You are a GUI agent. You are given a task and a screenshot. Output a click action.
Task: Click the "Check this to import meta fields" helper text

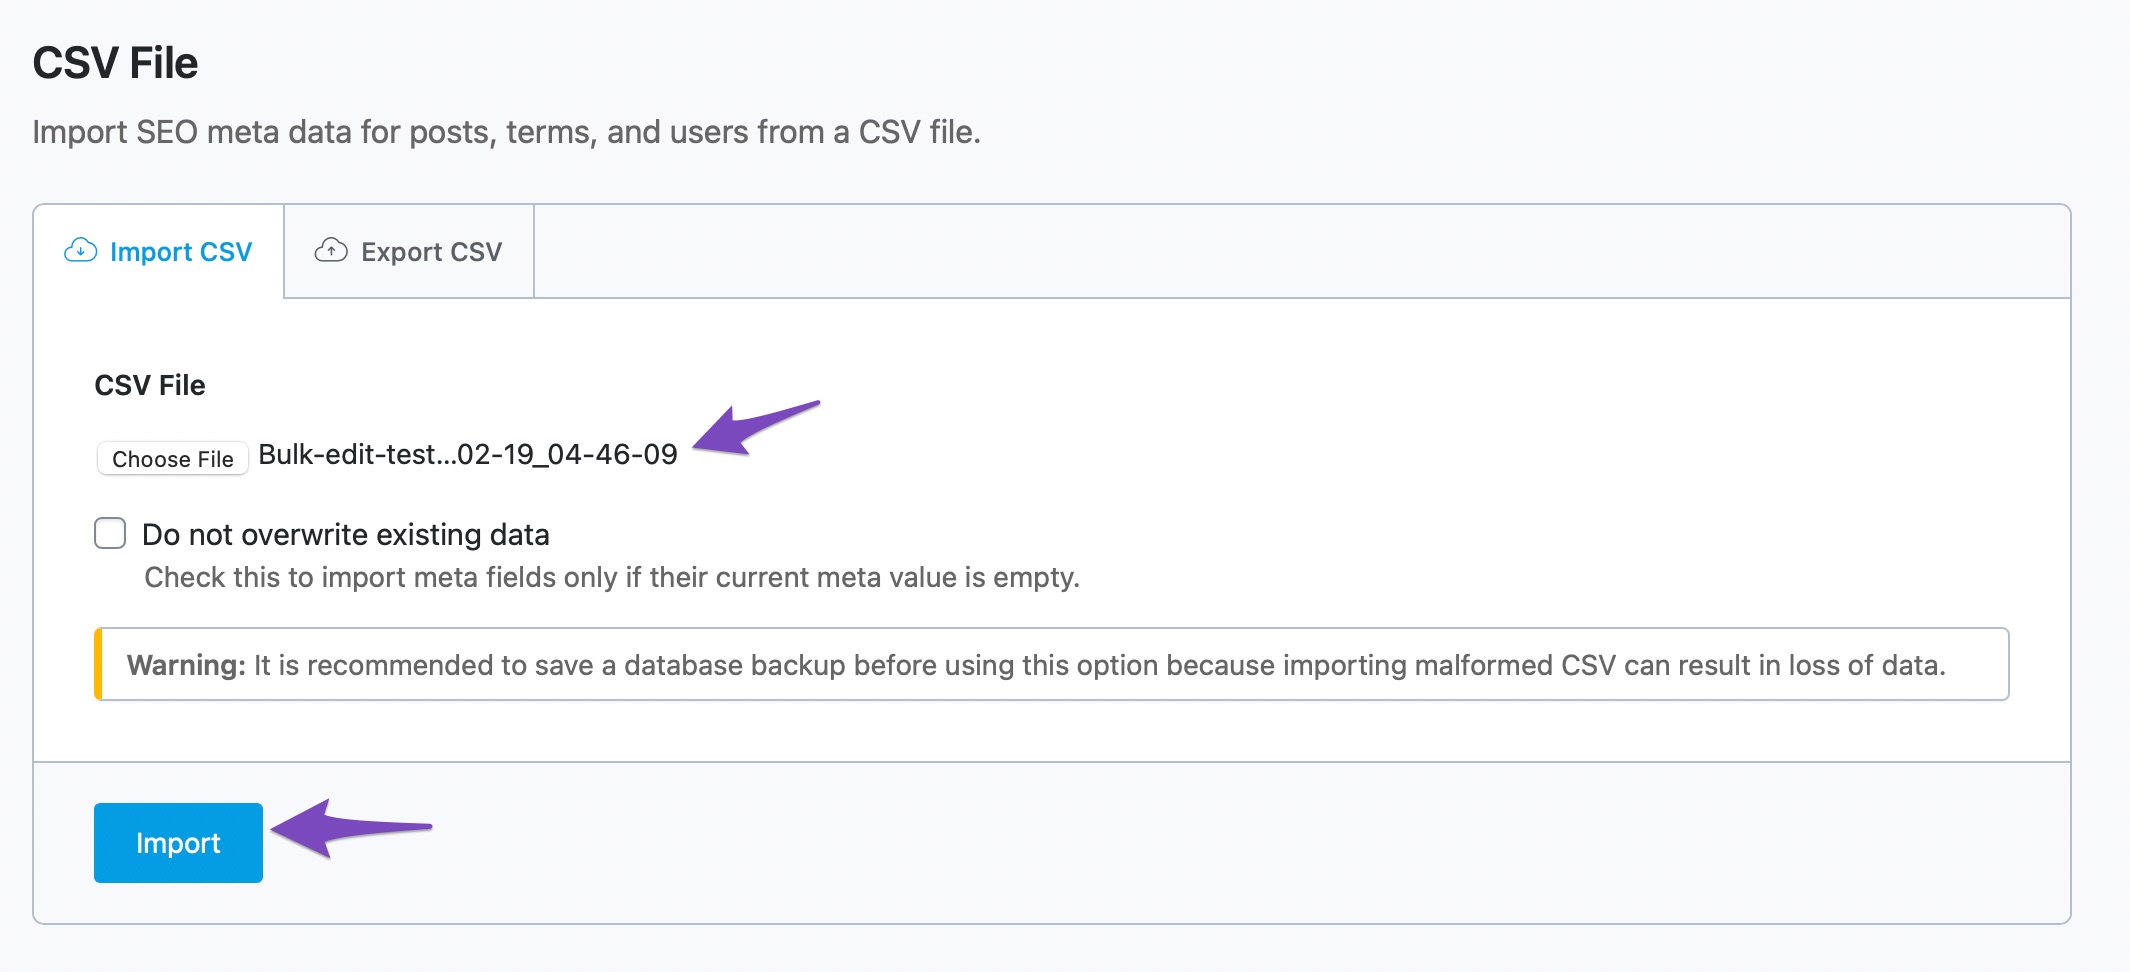pyautogui.click(x=612, y=578)
